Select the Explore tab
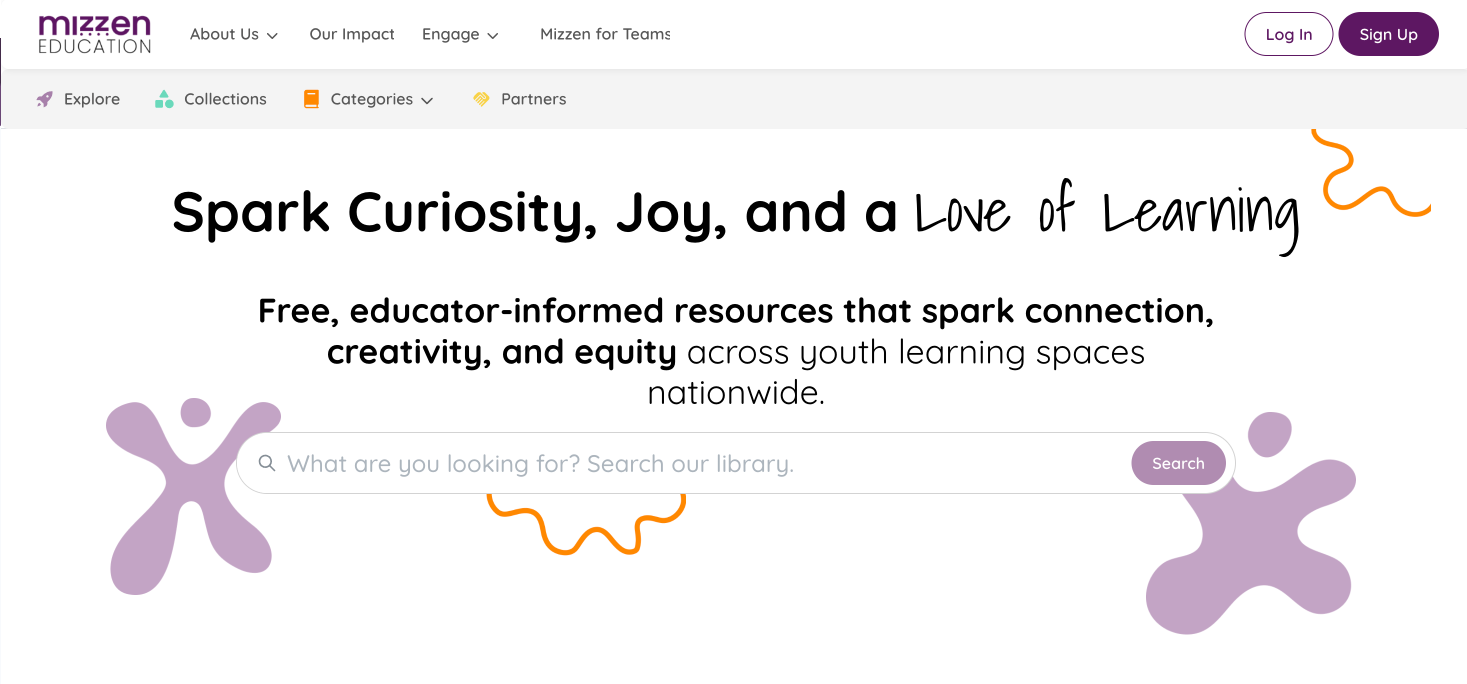Image resolution: width=1467 pixels, height=684 pixels. pos(91,99)
